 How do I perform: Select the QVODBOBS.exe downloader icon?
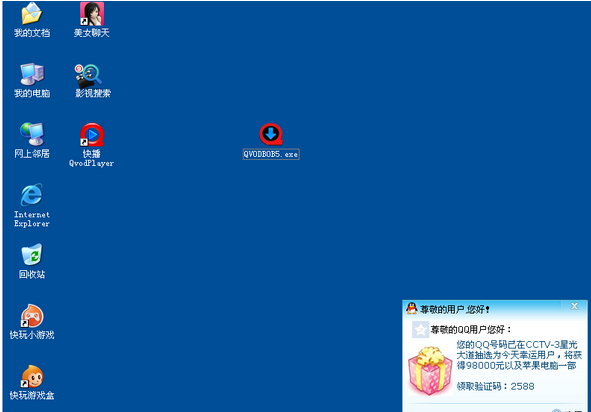pyautogui.click(x=271, y=135)
